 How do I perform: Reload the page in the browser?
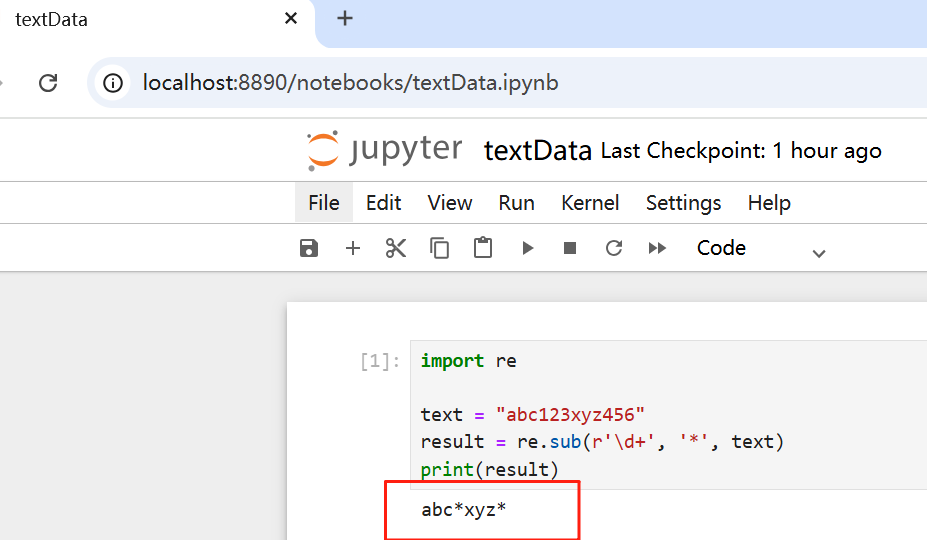(48, 83)
